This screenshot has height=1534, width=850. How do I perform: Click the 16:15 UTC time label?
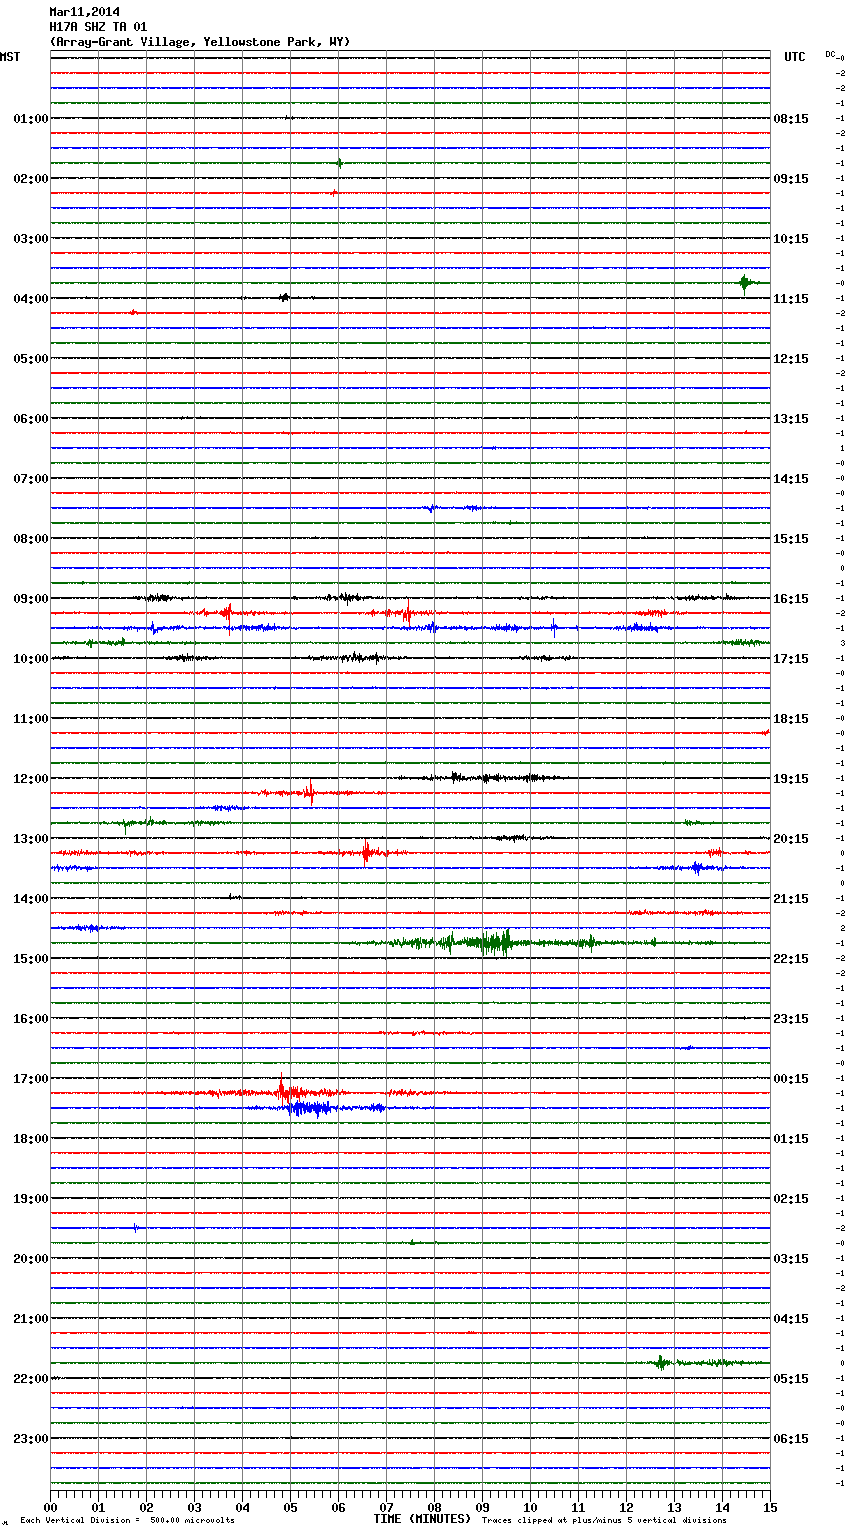[791, 599]
